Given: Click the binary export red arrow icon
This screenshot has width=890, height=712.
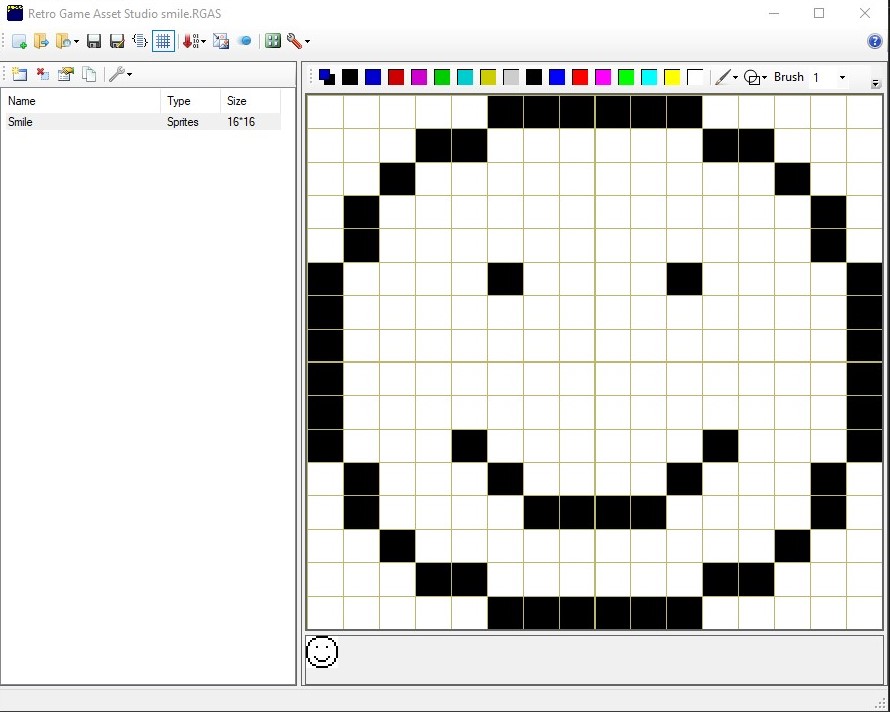Looking at the screenshot, I should point(191,41).
